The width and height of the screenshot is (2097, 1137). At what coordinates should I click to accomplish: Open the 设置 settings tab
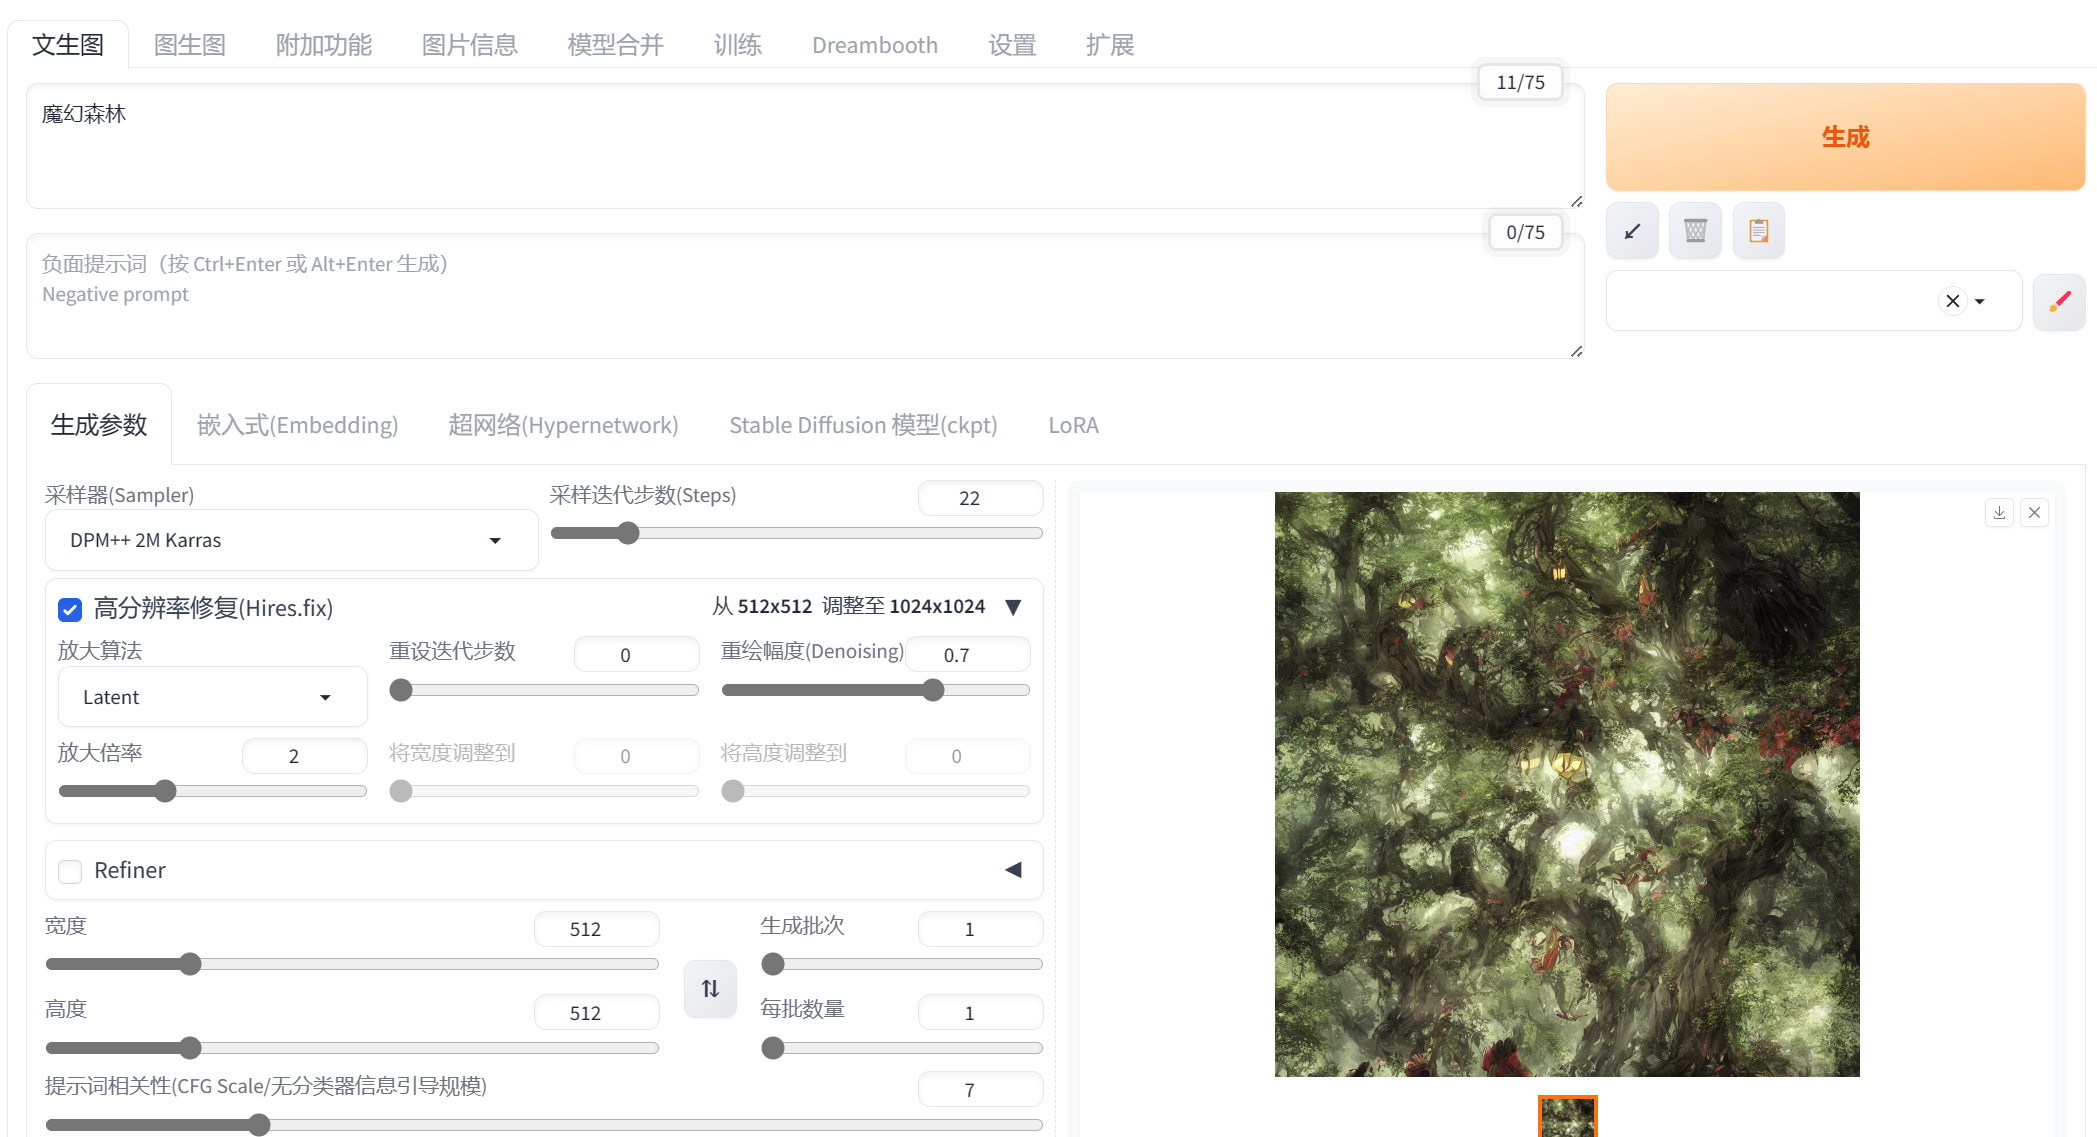pyautogui.click(x=1012, y=45)
